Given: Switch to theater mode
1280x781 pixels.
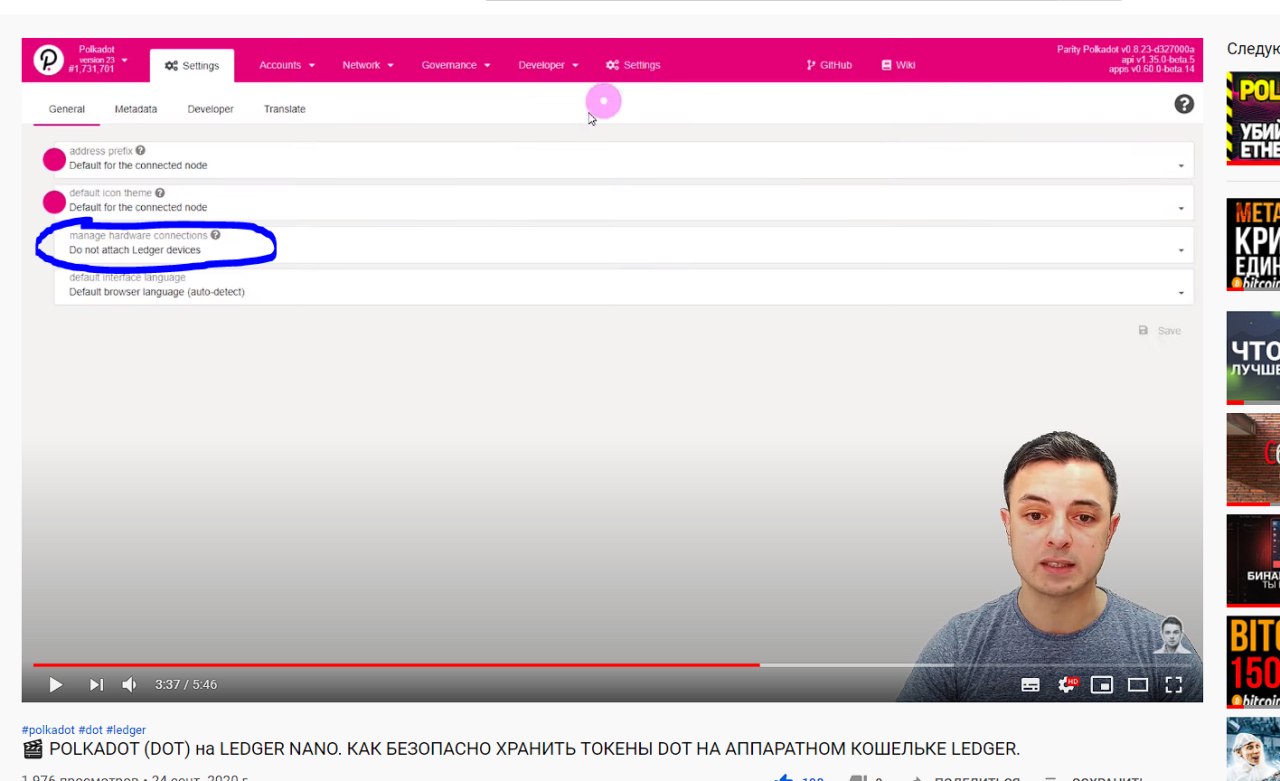Looking at the screenshot, I should pos(1138,685).
